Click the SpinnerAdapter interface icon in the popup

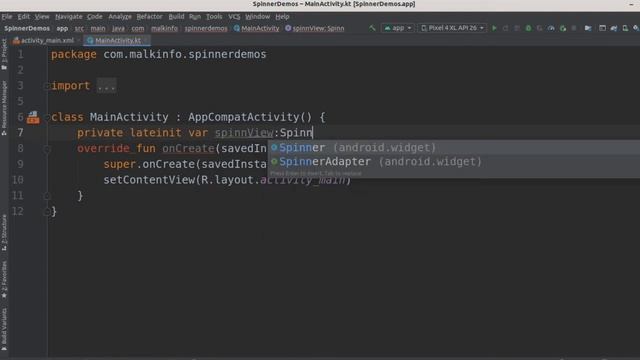[x=274, y=162]
